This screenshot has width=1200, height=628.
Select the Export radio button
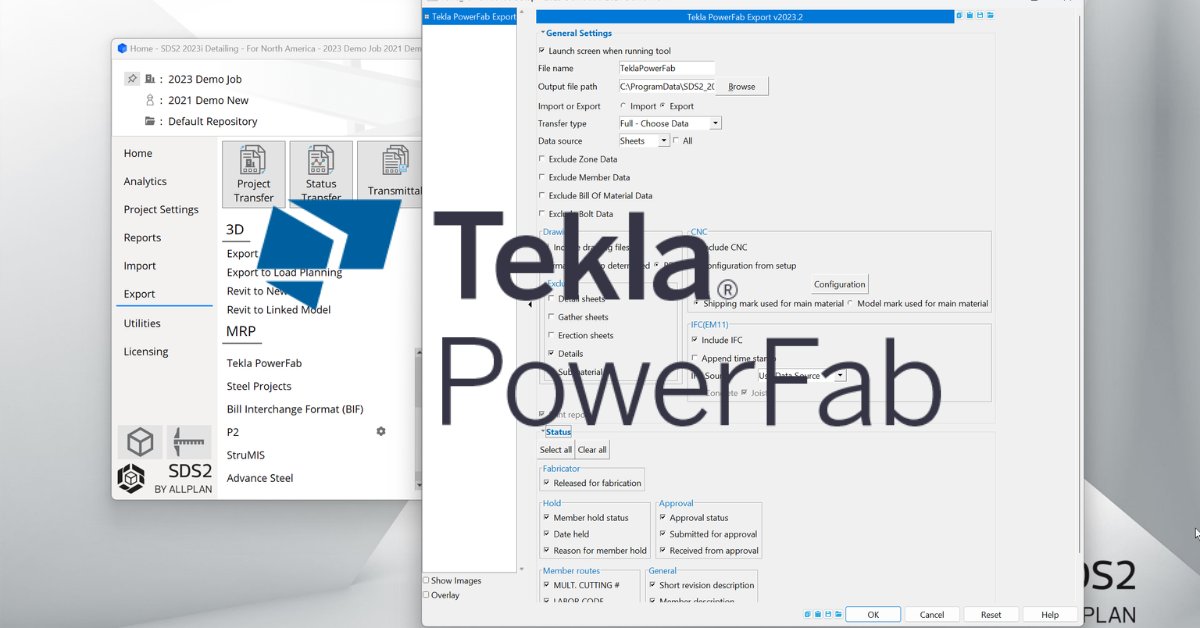click(x=662, y=106)
